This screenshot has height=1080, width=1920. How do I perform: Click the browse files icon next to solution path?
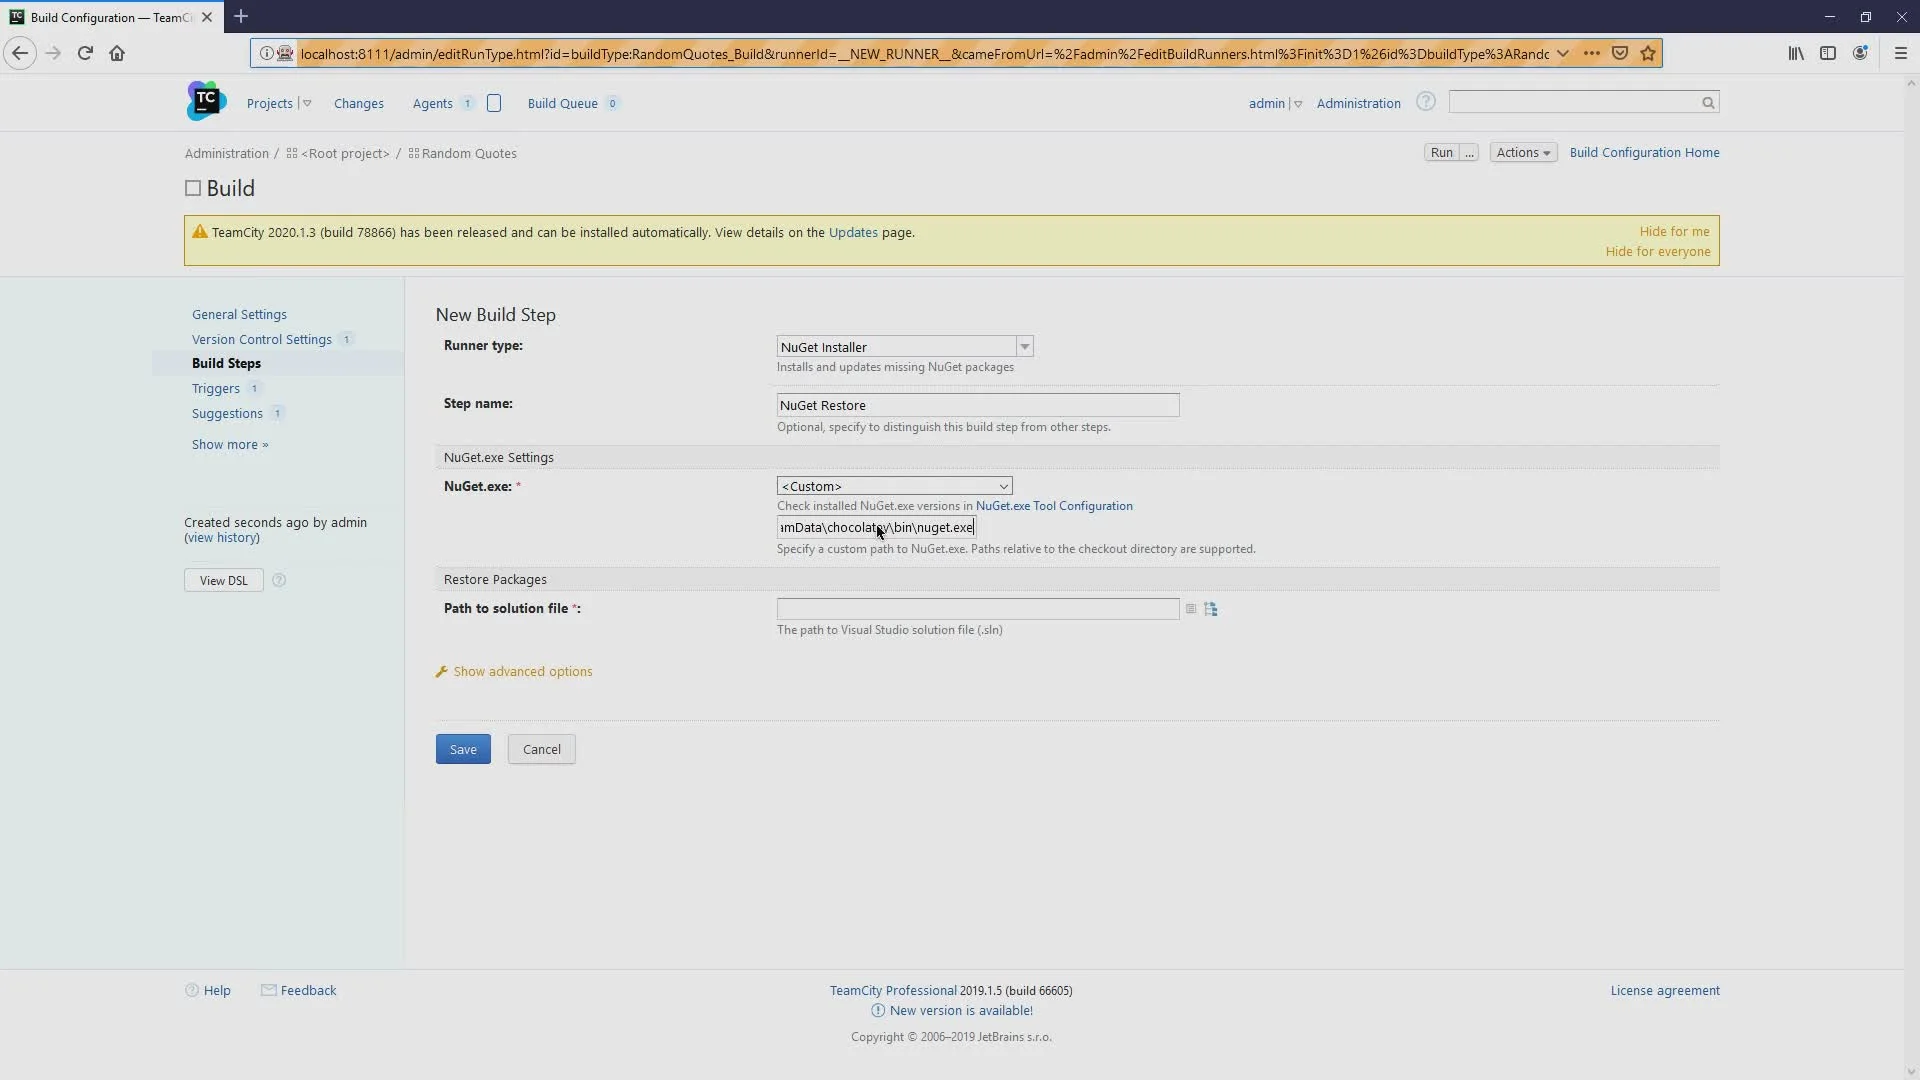(x=1211, y=608)
